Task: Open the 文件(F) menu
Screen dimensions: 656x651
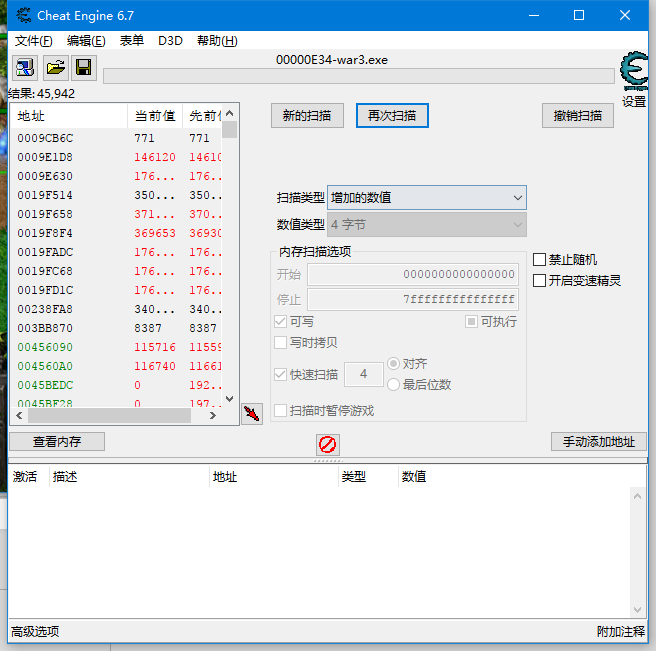Action: pyautogui.click(x=33, y=41)
